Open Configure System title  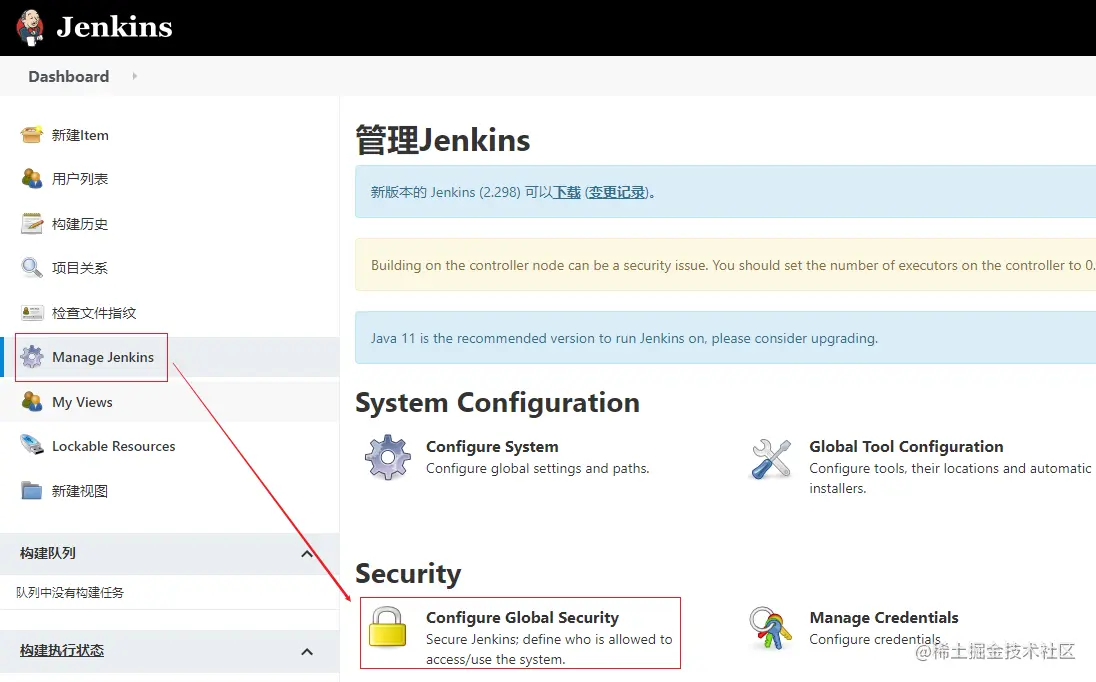[x=492, y=447]
